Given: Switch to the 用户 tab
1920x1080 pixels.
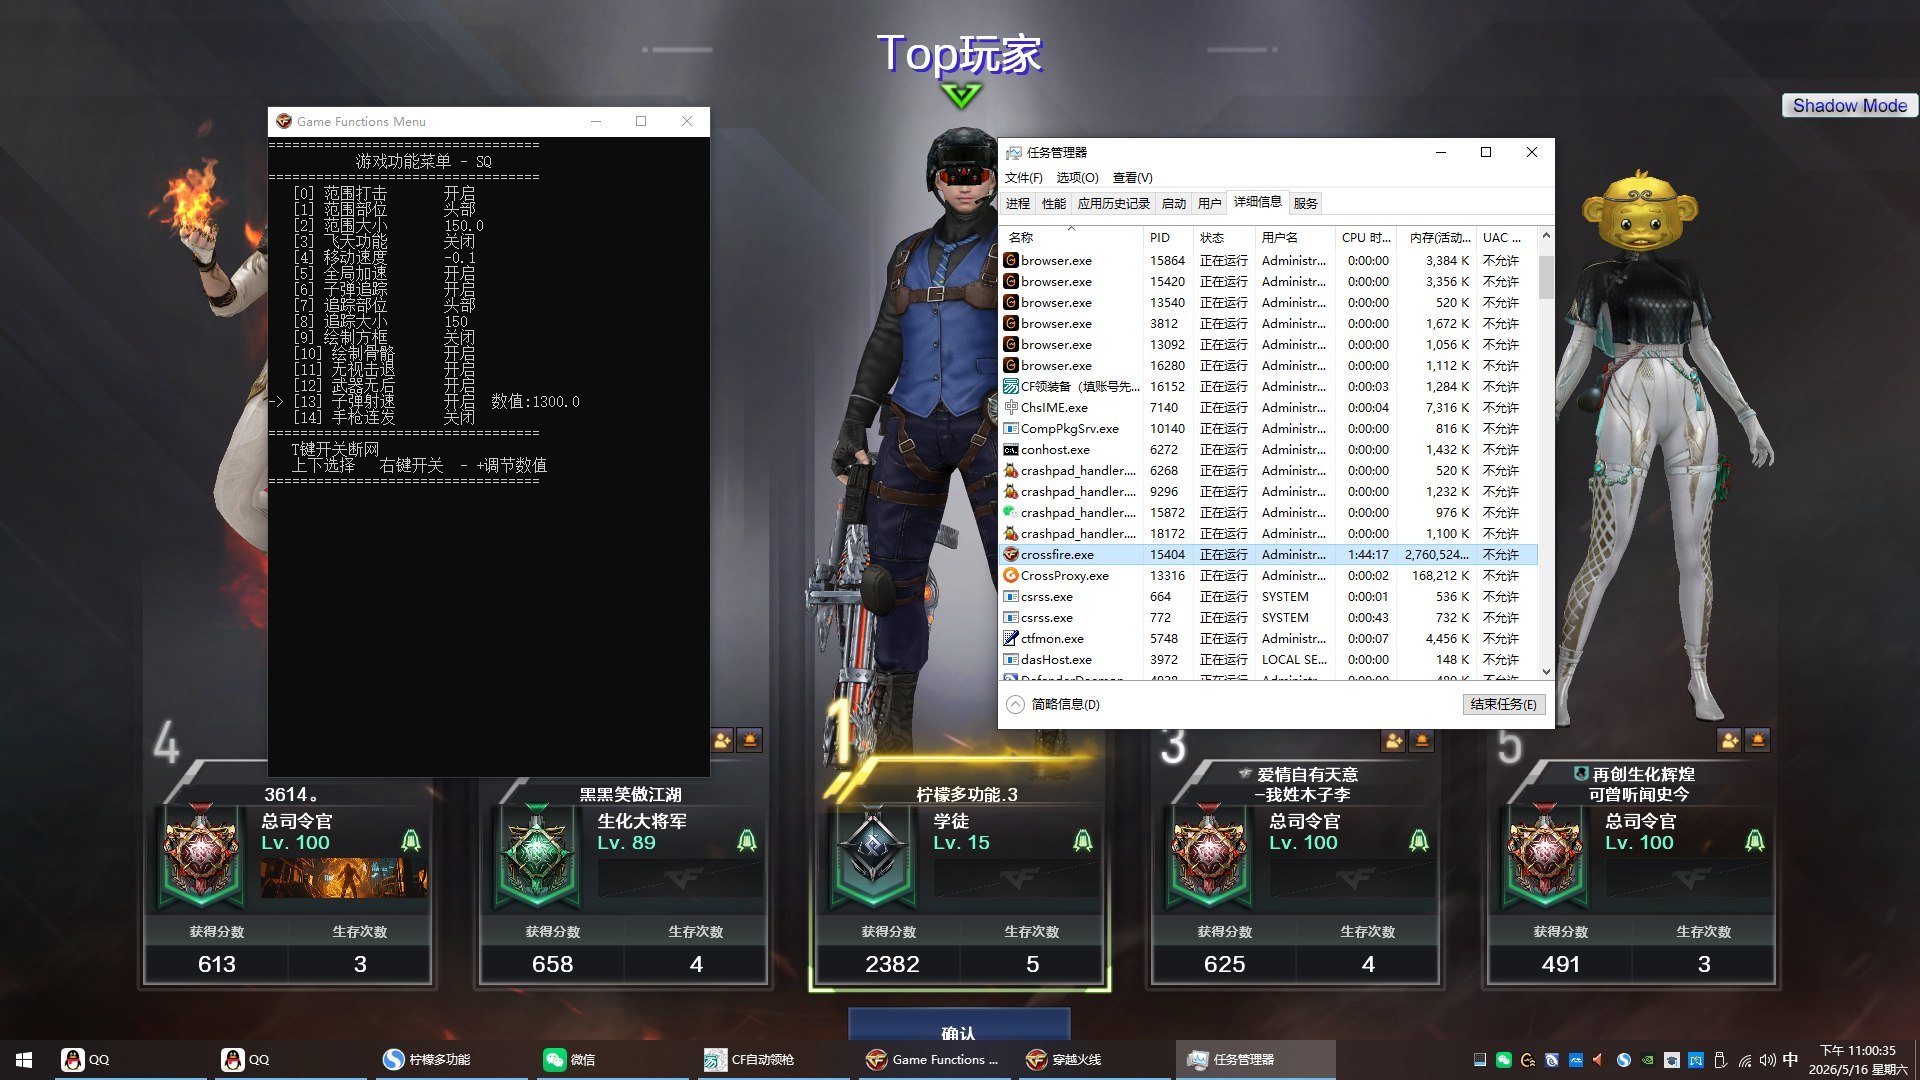Looking at the screenshot, I should tap(1210, 203).
